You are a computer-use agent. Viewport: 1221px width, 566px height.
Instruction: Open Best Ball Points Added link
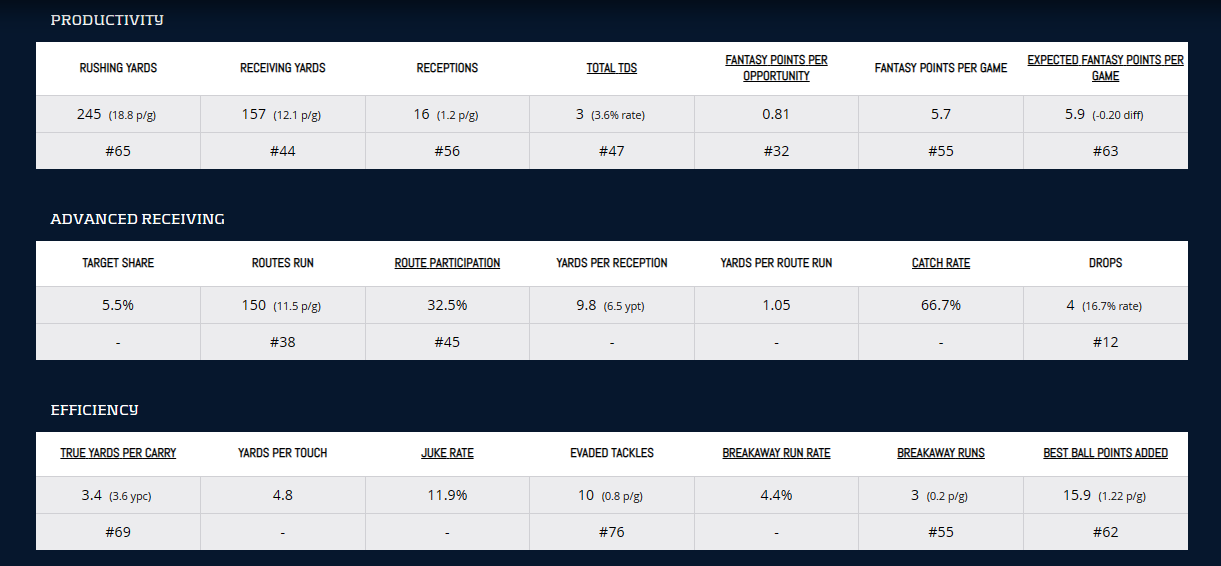click(x=1105, y=453)
